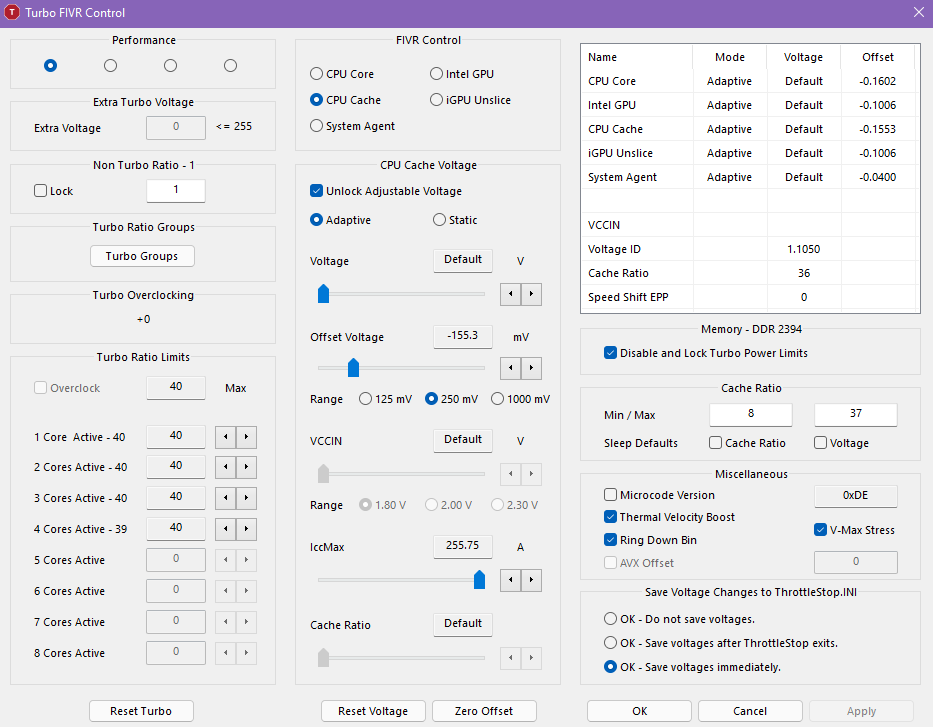The height and width of the screenshot is (727, 933).
Task: Increase the 2 Cores Active ratio arrow
Action: pyautogui.click(x=246, y=468)
